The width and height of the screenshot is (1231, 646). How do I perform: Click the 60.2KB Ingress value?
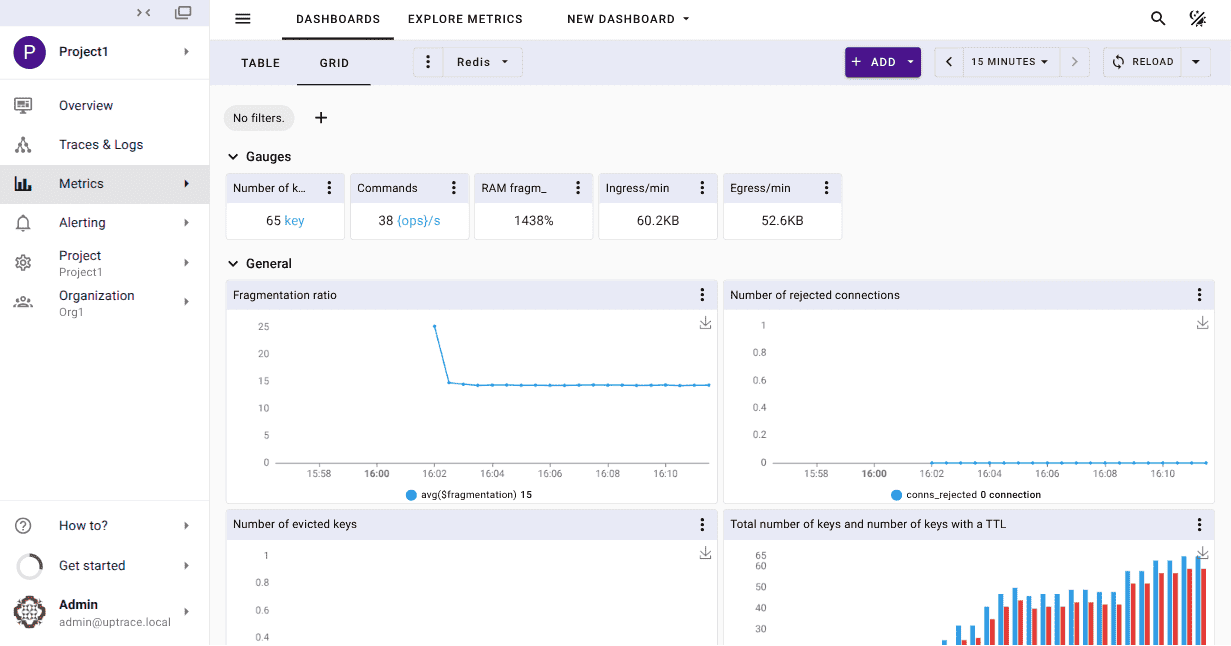tap(658, 221)
